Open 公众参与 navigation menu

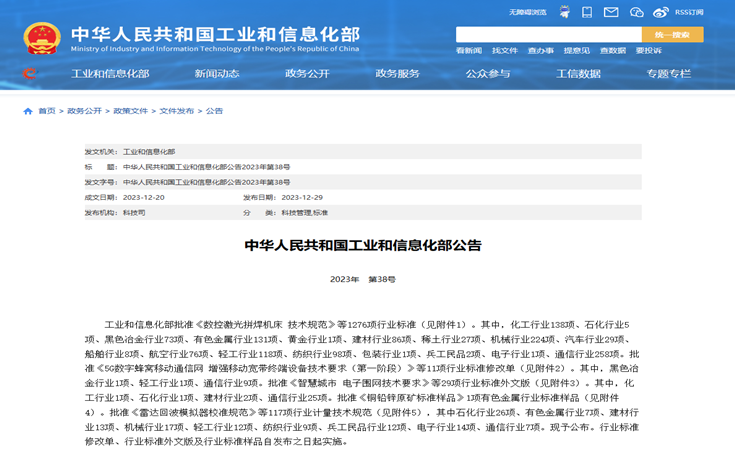[488, 74]
